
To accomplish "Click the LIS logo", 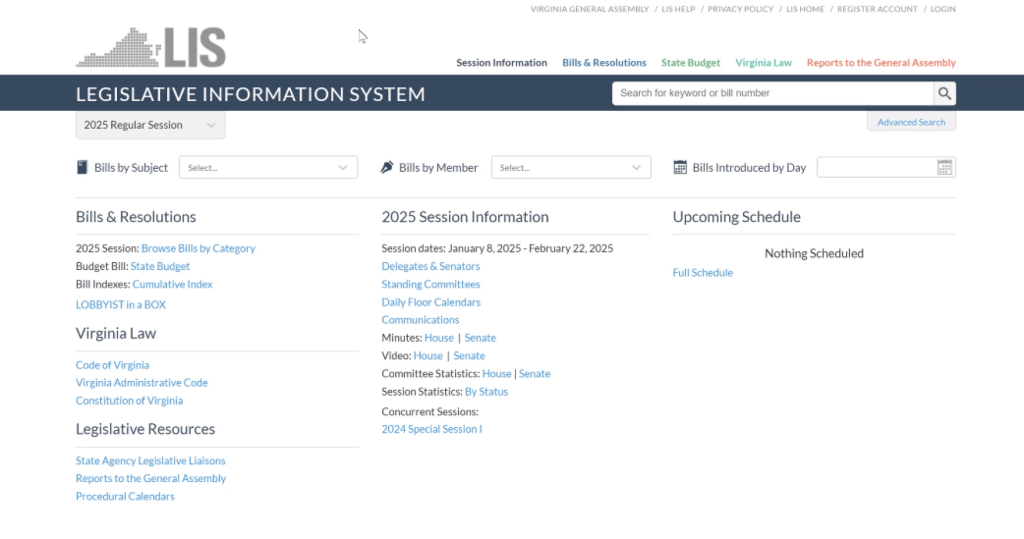I will click(x=151, y=48).
